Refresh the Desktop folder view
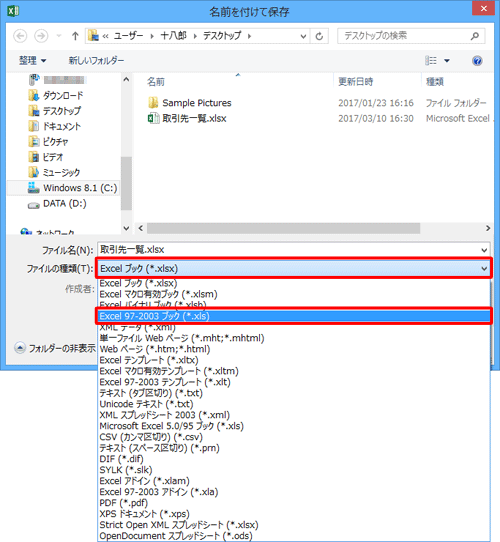This screenshot has width=500, height=542. coord(320,36)
